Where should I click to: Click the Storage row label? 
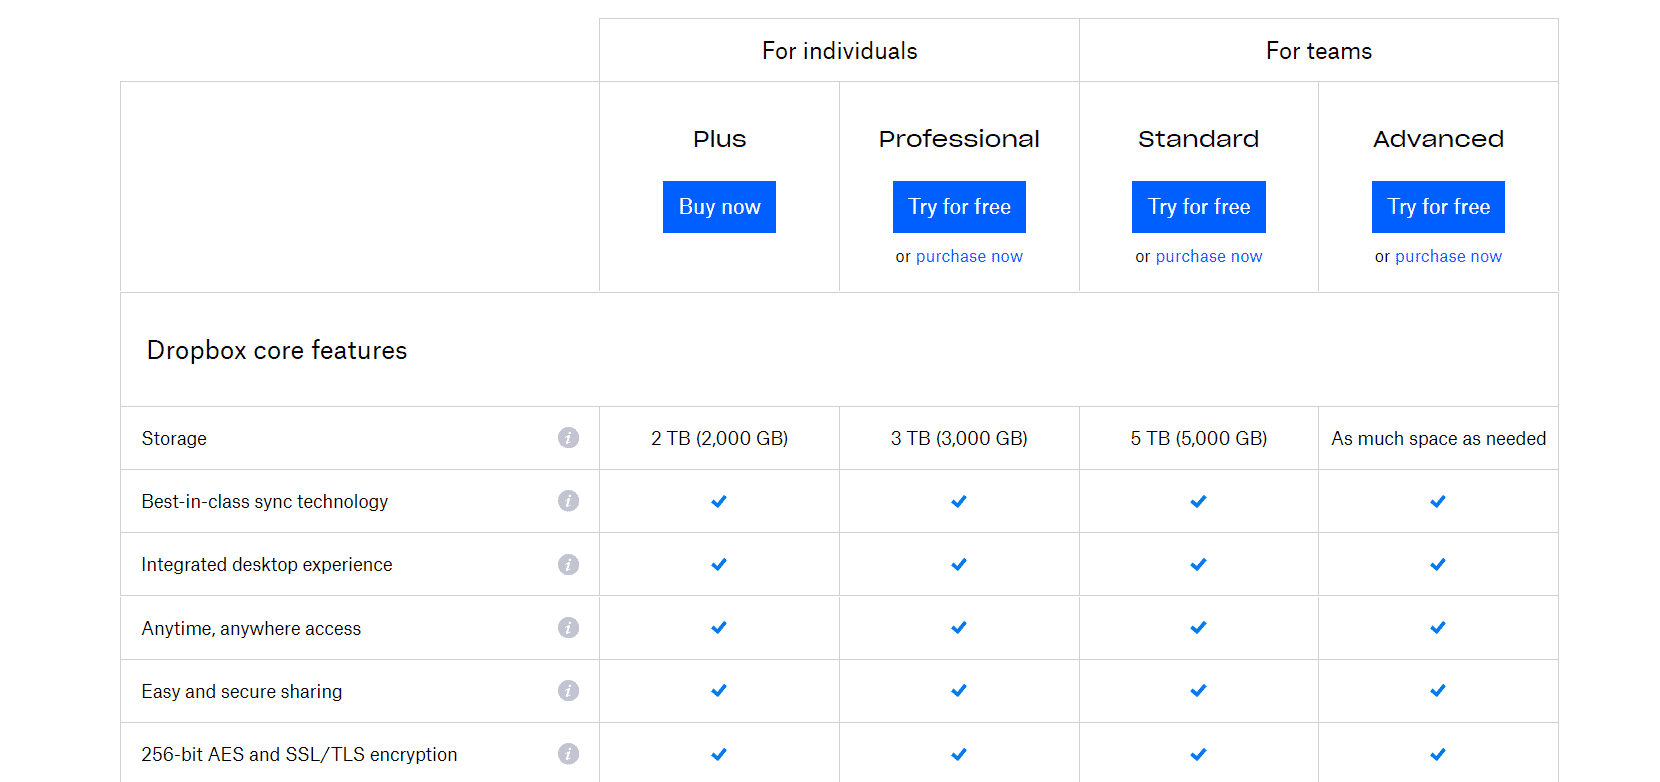174,438
